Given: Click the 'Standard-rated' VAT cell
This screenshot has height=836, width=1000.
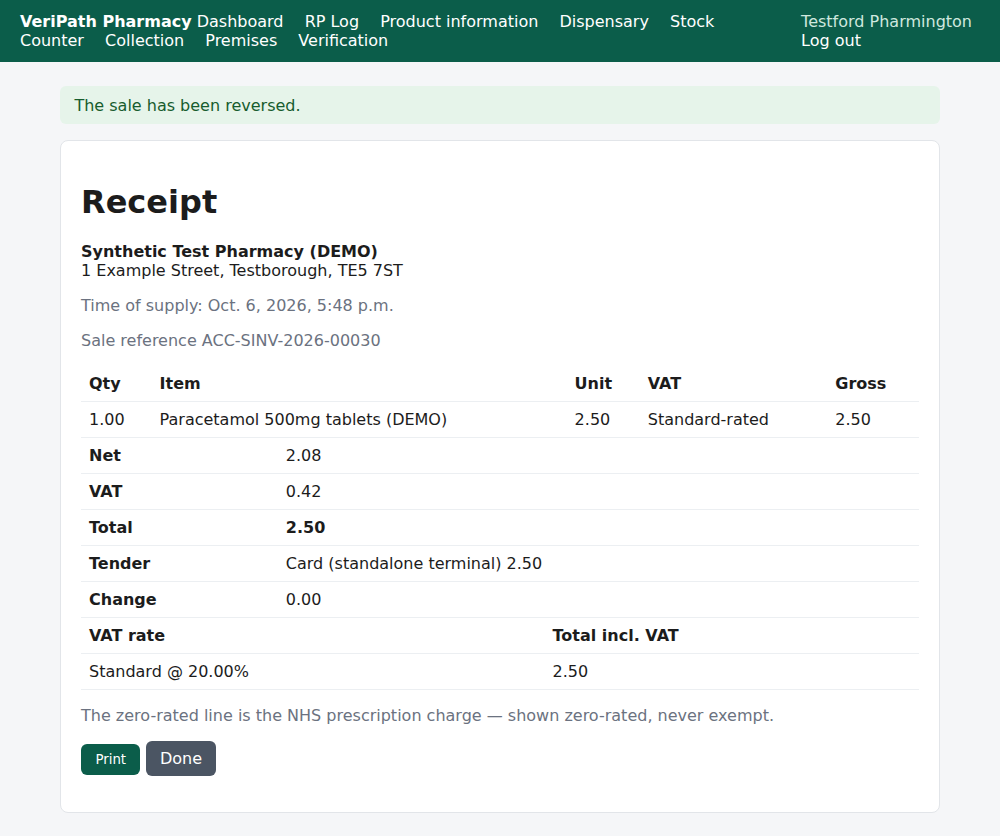Looking at the screenshot, I should coord(708,420).
